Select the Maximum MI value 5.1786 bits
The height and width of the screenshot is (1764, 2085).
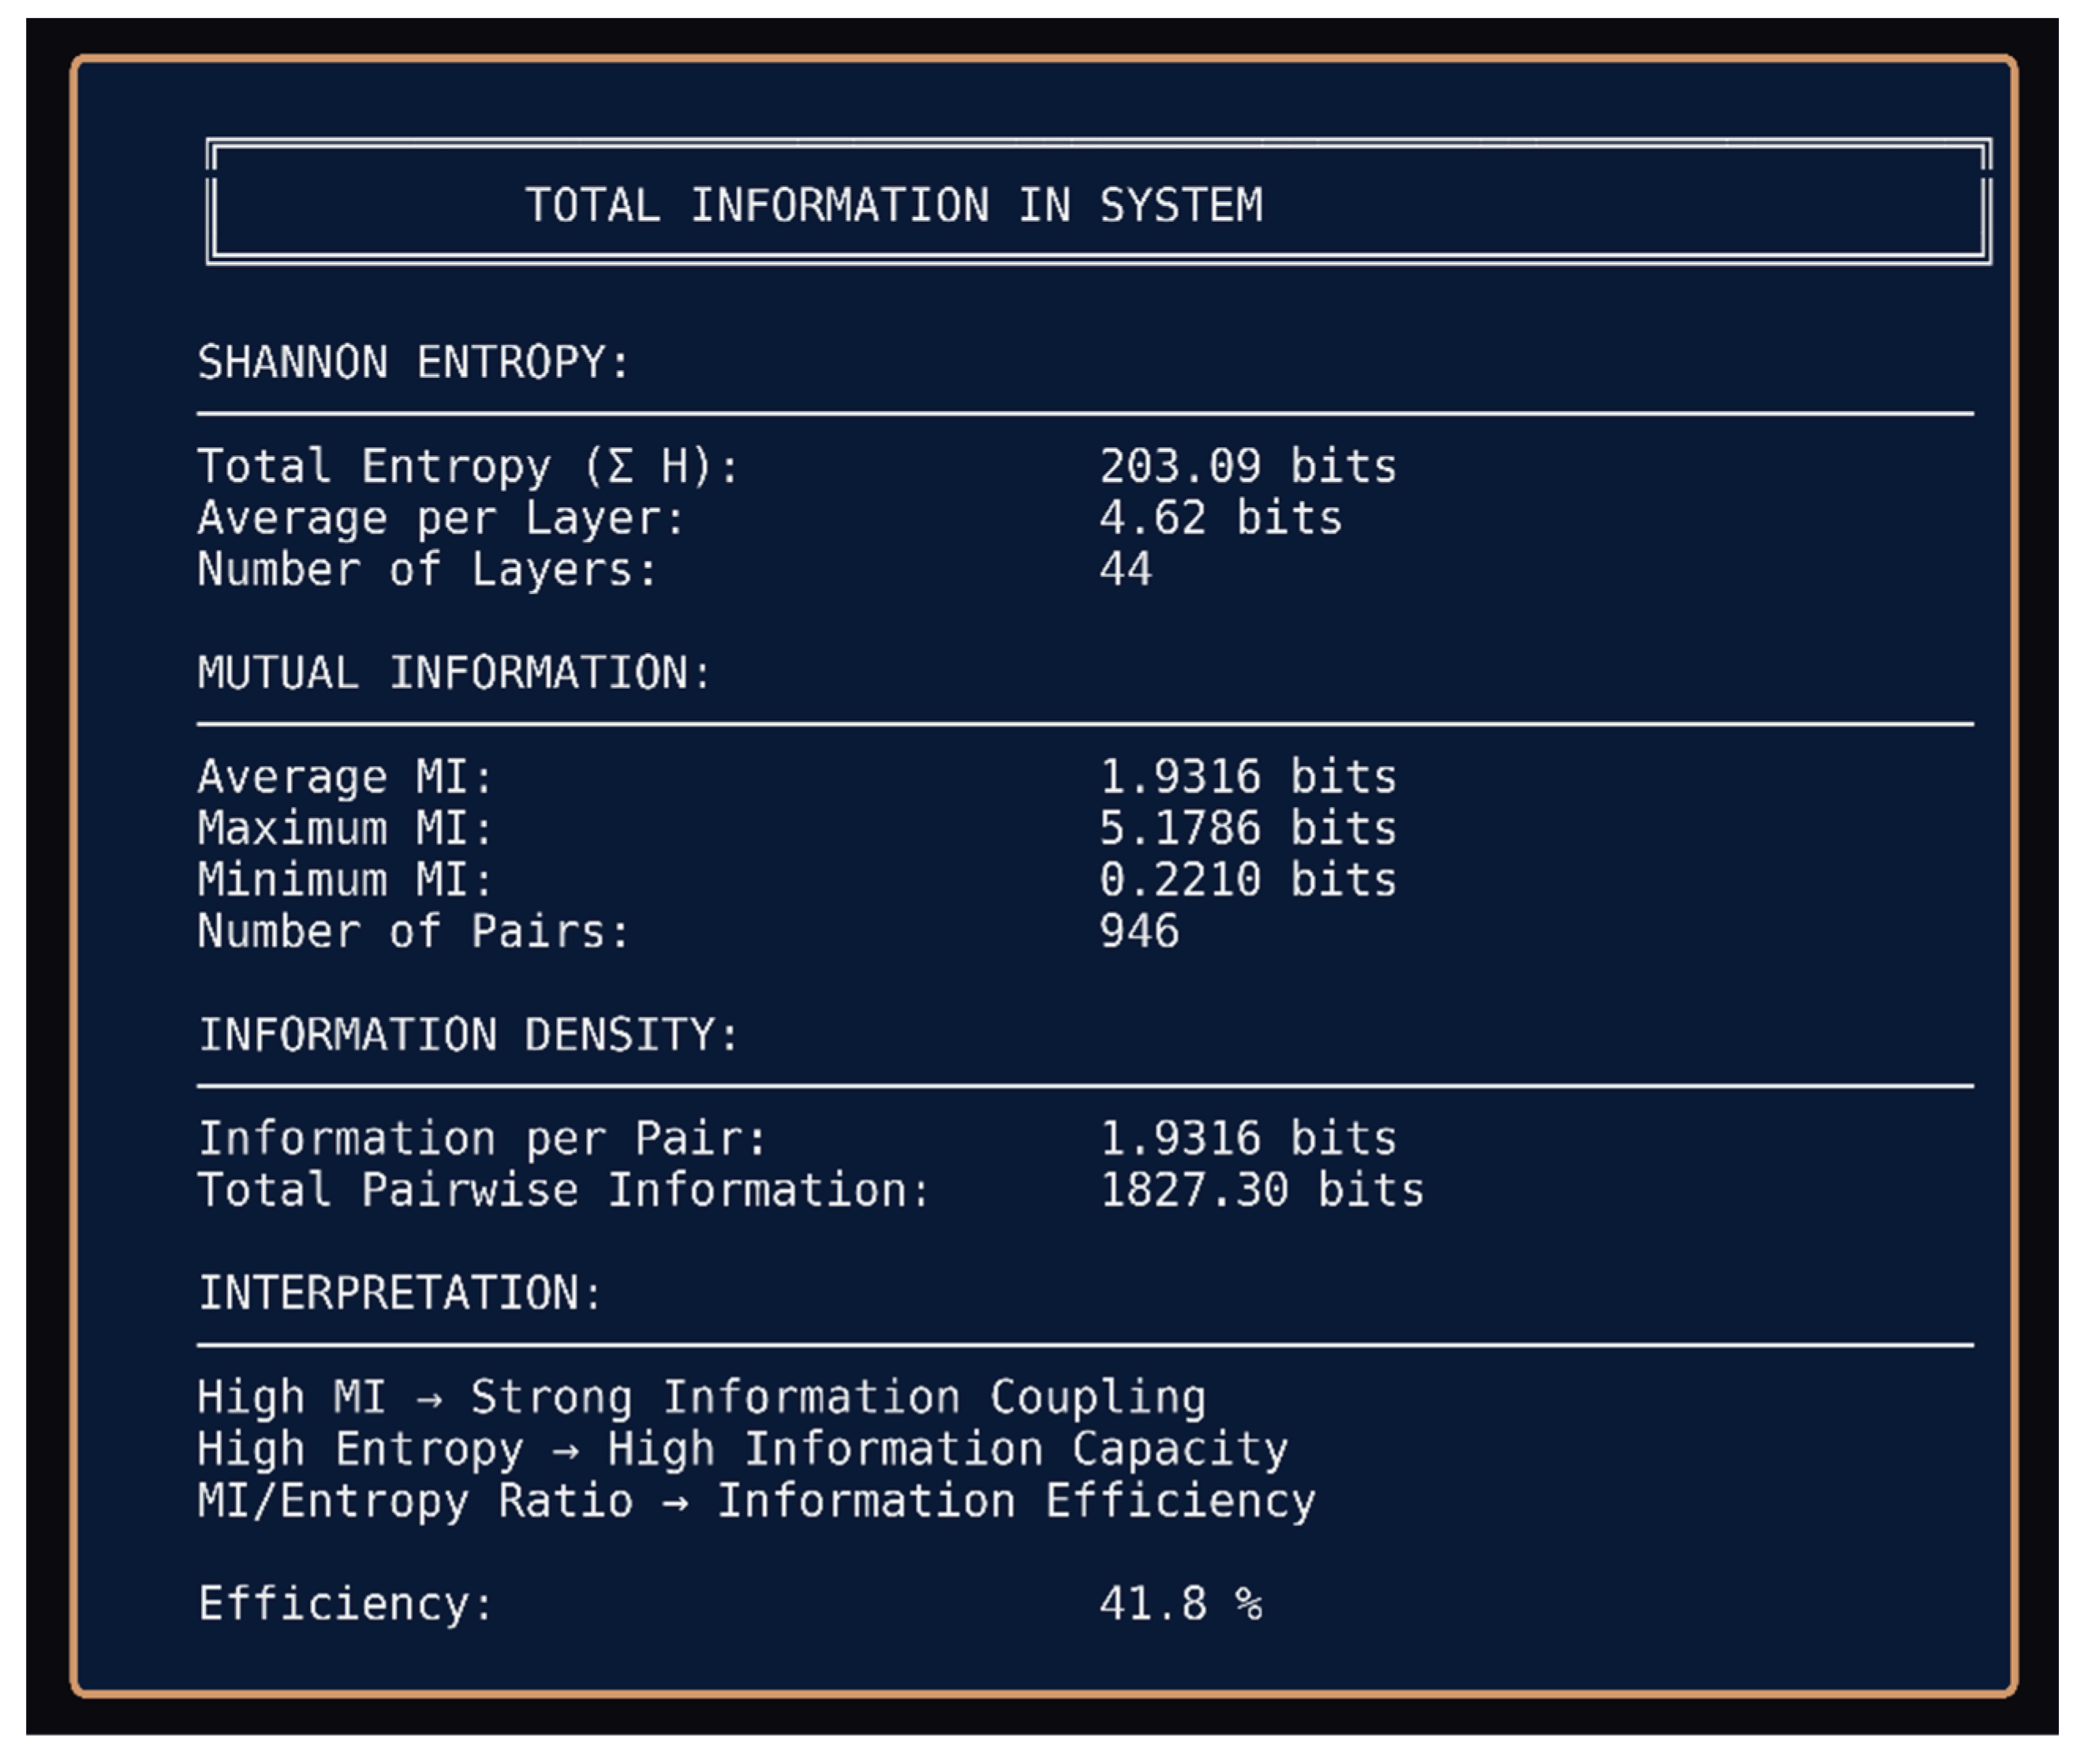1247,828
